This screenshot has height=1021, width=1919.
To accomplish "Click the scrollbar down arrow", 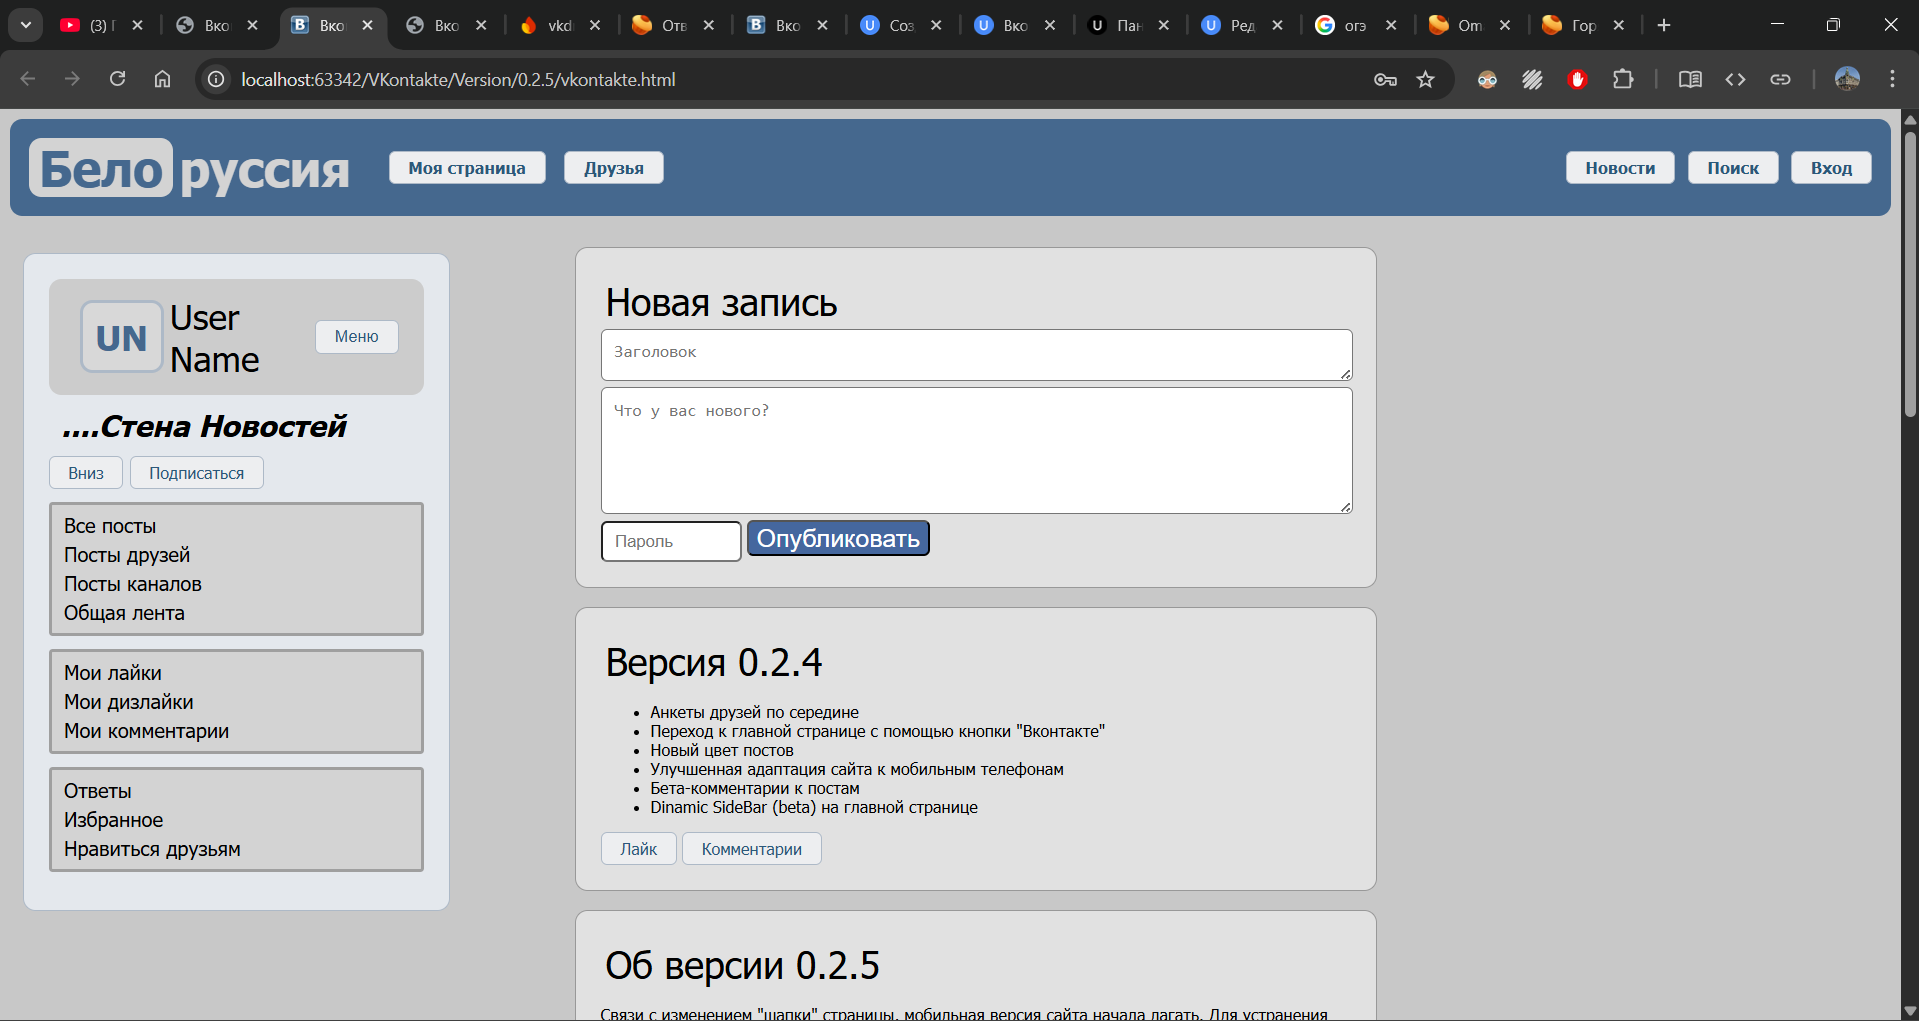I will (x=1910, y=1010).
